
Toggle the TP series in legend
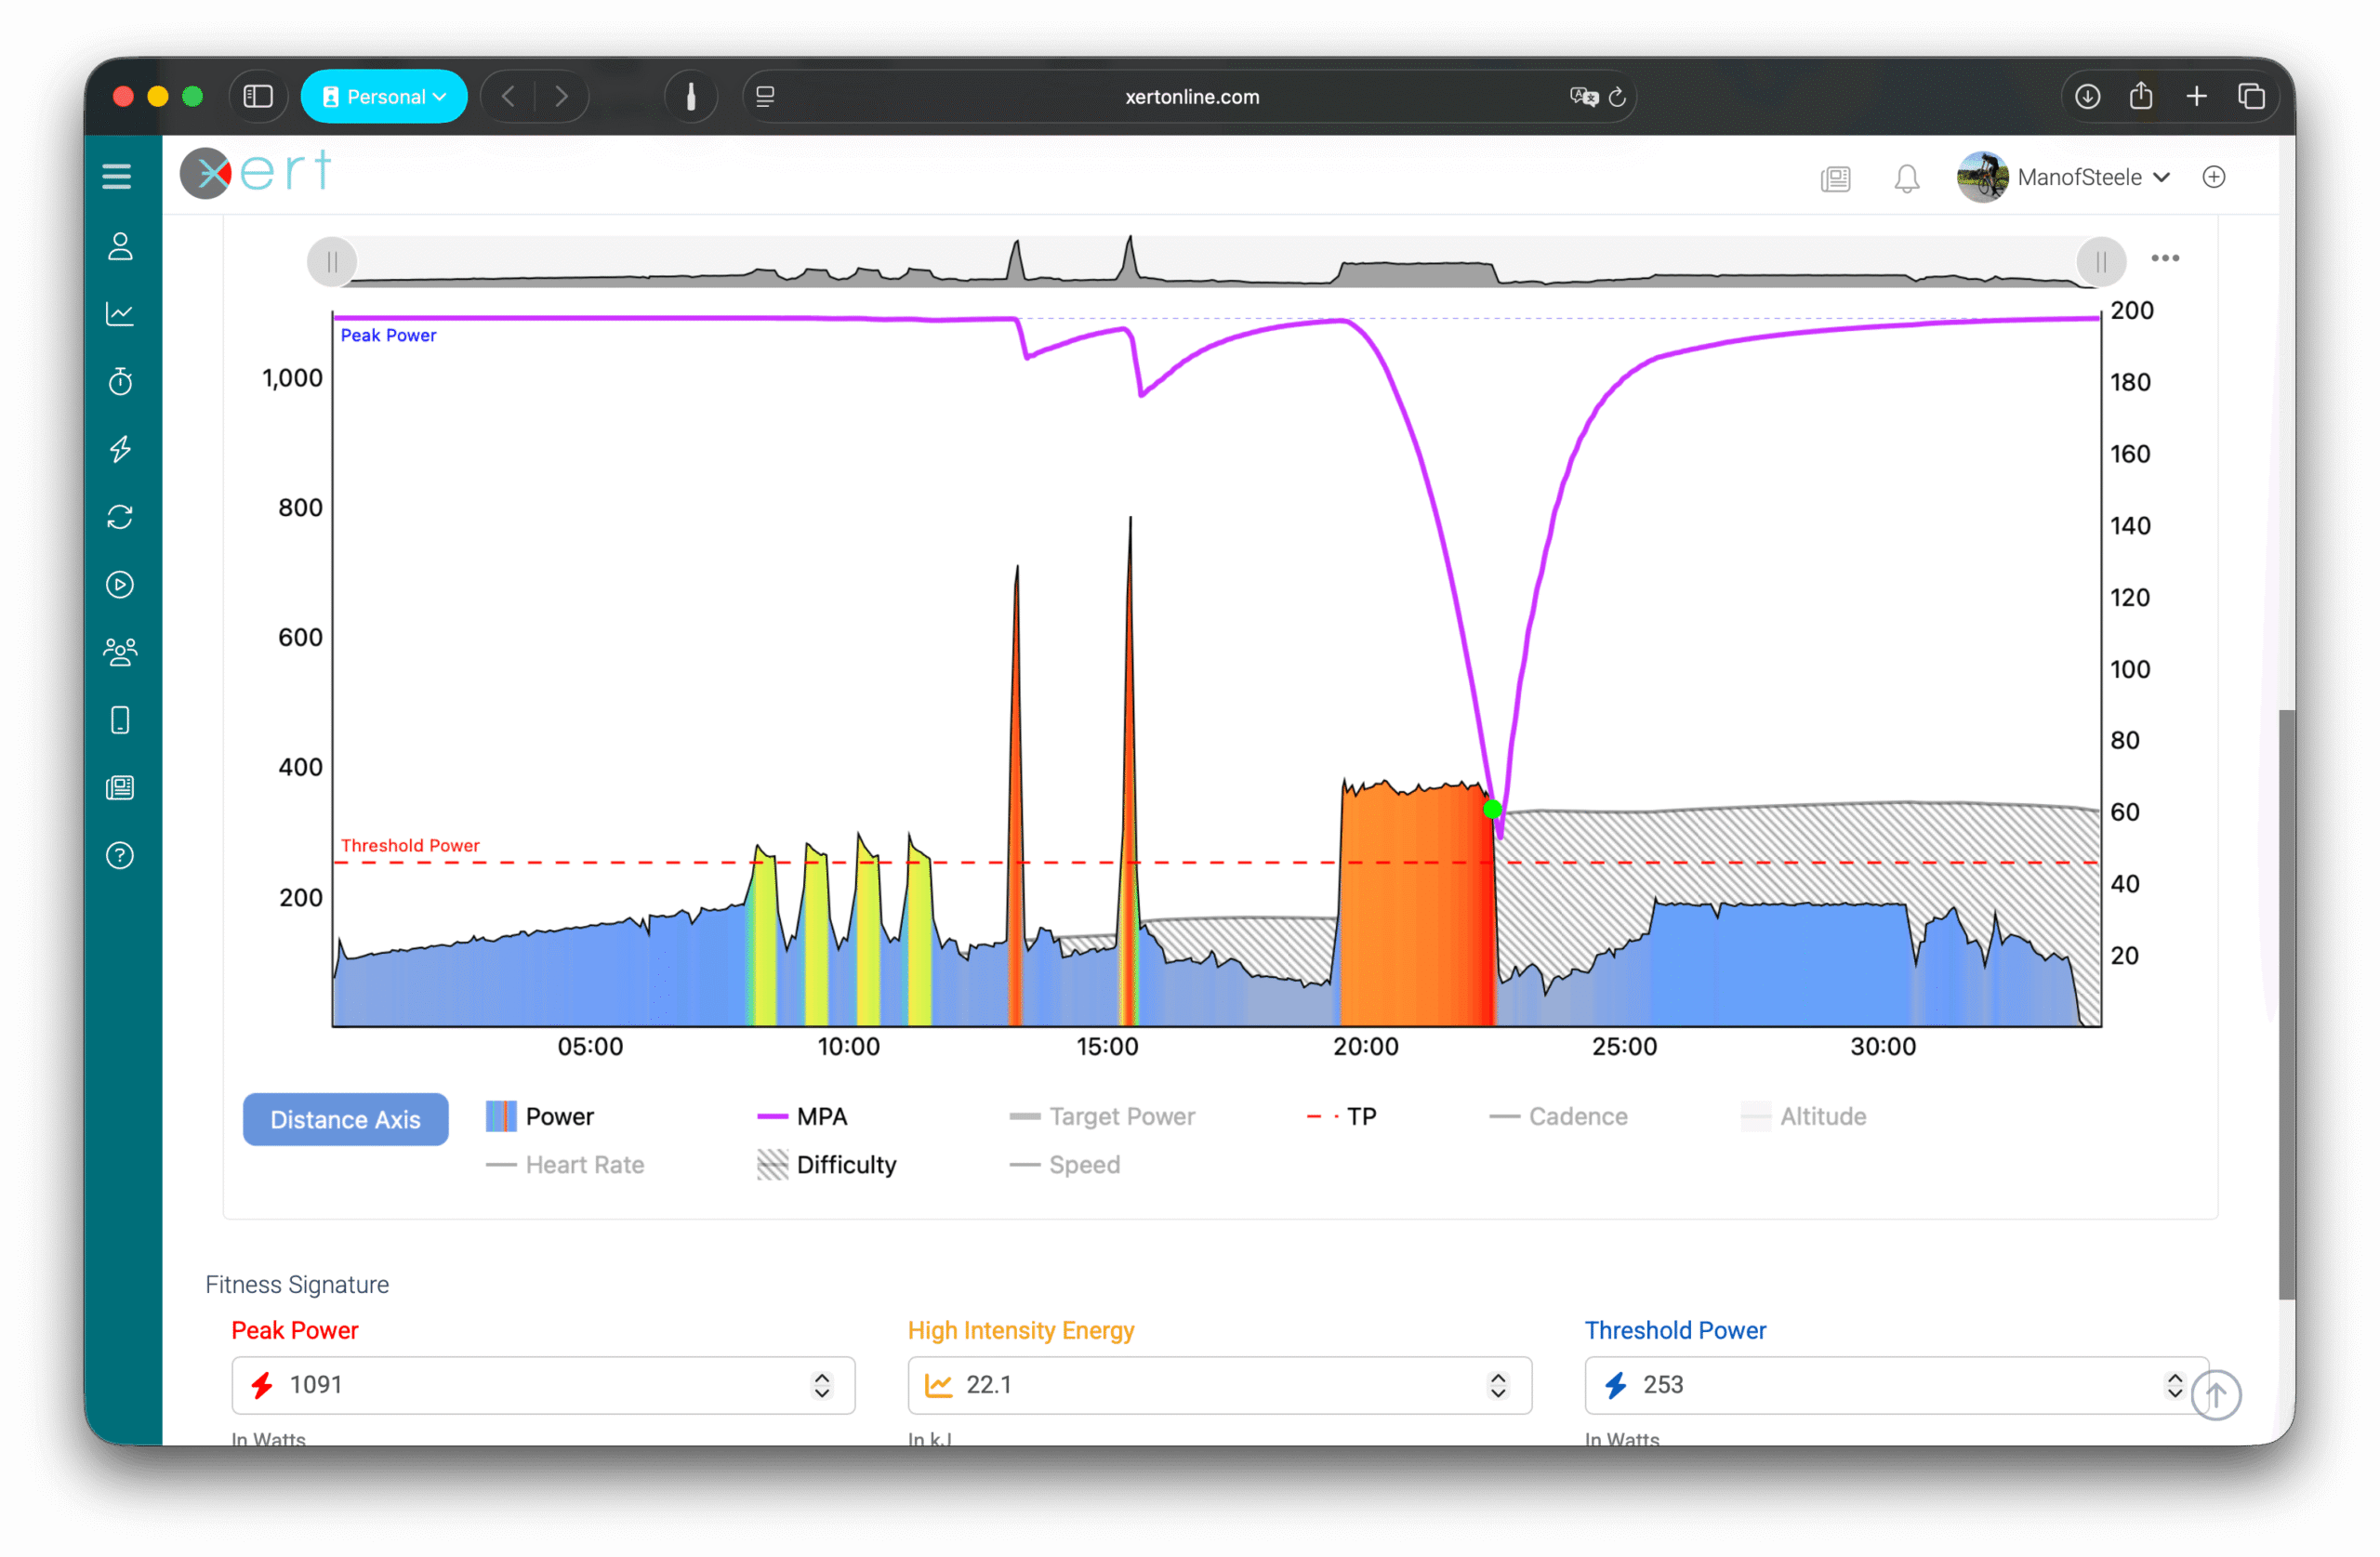(1341, 1116)
